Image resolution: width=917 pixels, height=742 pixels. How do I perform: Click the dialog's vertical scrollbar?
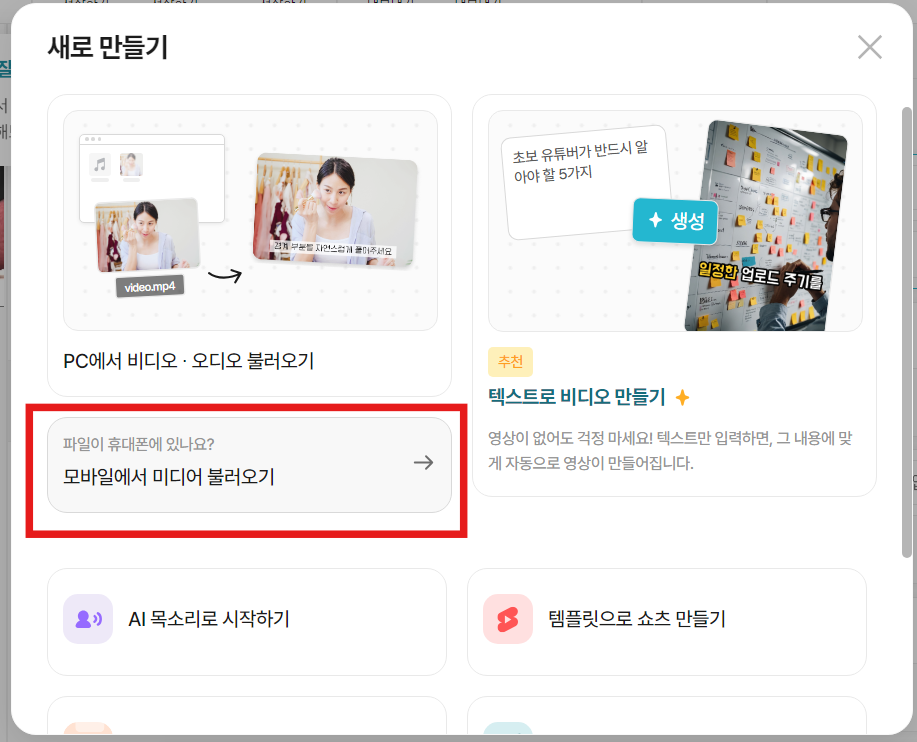click(906, 332)
